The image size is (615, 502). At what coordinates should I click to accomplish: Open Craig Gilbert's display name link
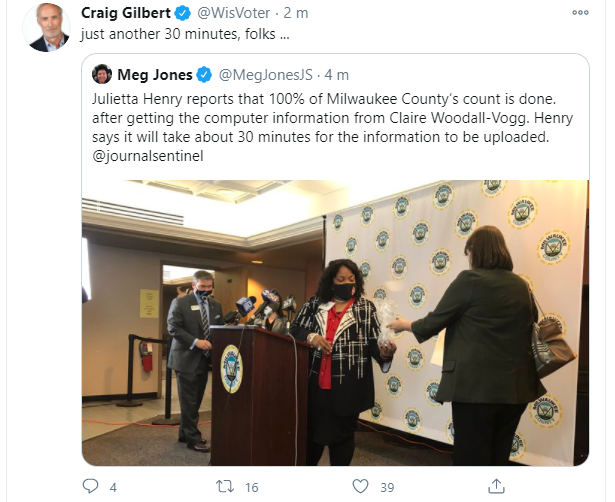coord(126,13)
